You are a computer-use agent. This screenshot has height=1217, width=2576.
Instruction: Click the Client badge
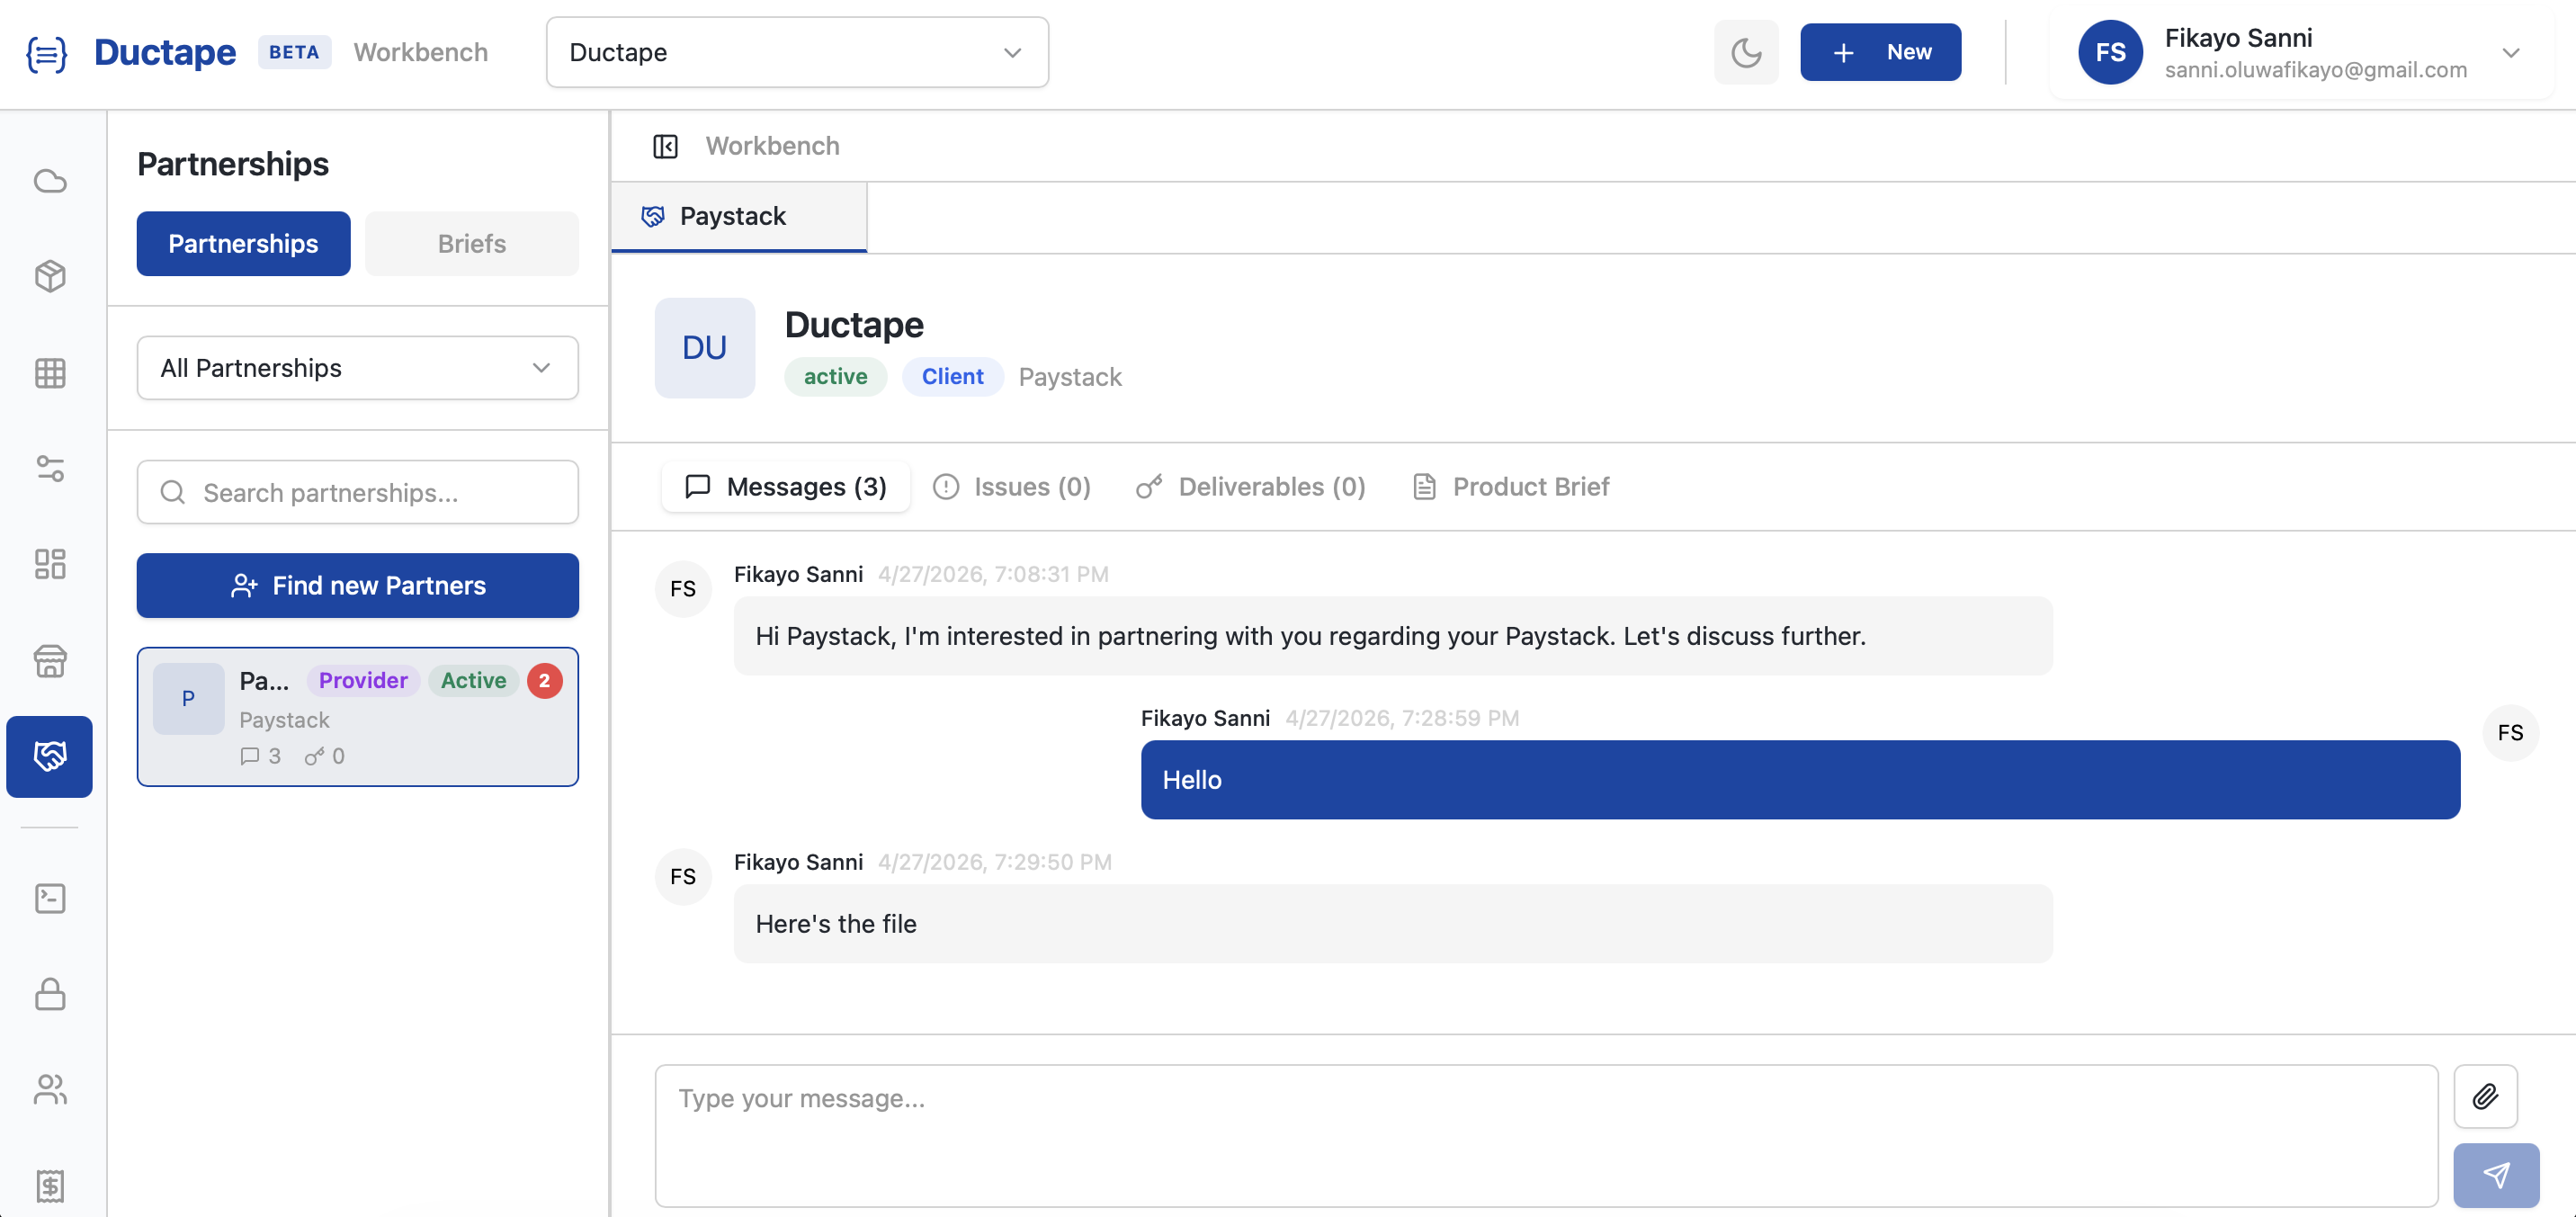tap(952, 377)
